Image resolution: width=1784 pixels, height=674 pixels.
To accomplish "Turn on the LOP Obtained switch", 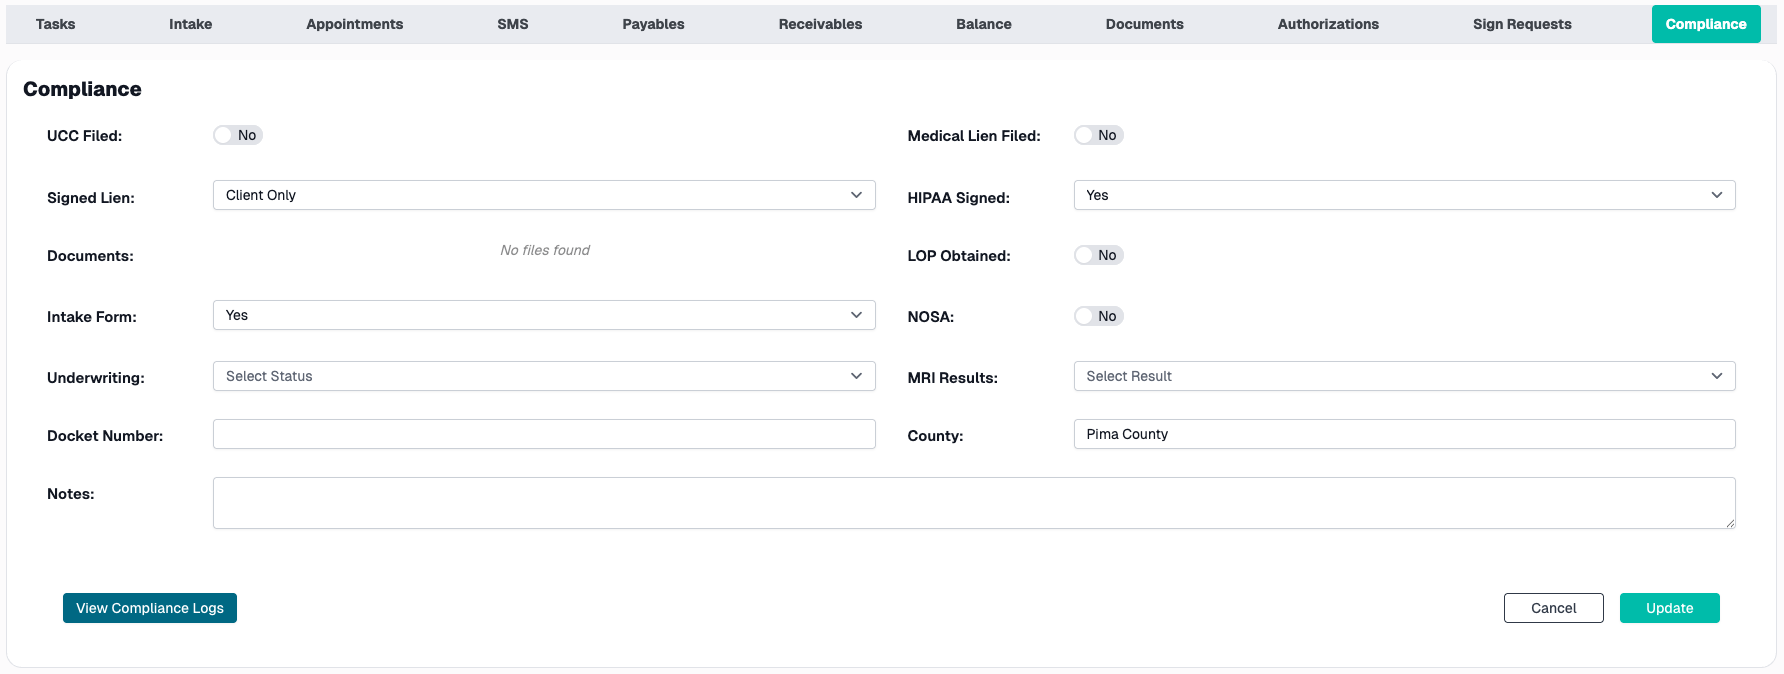I will pos(1098,255).
